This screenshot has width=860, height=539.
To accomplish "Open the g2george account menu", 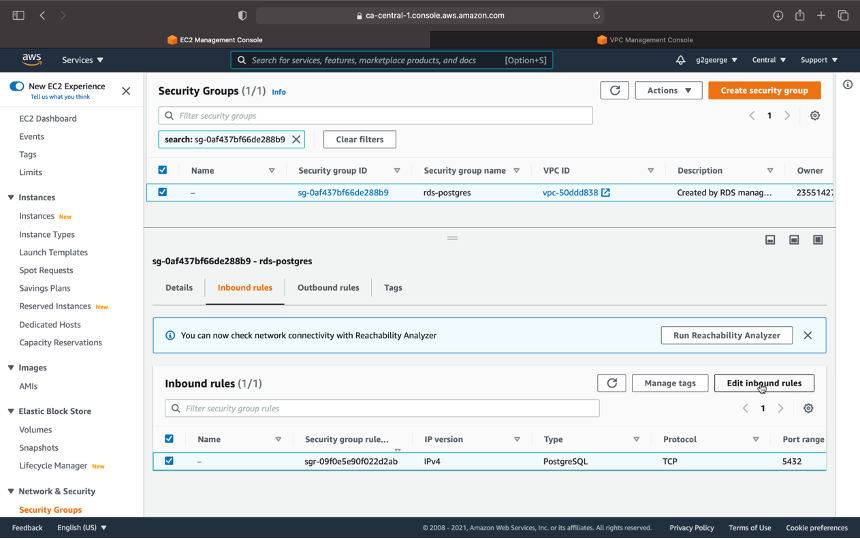I will (716, 60).
